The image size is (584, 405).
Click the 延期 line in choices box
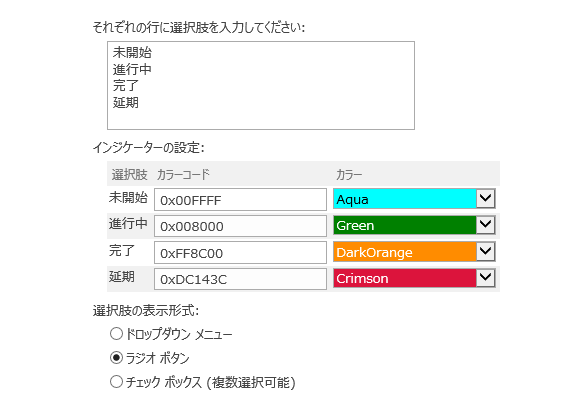coord(126,102)
